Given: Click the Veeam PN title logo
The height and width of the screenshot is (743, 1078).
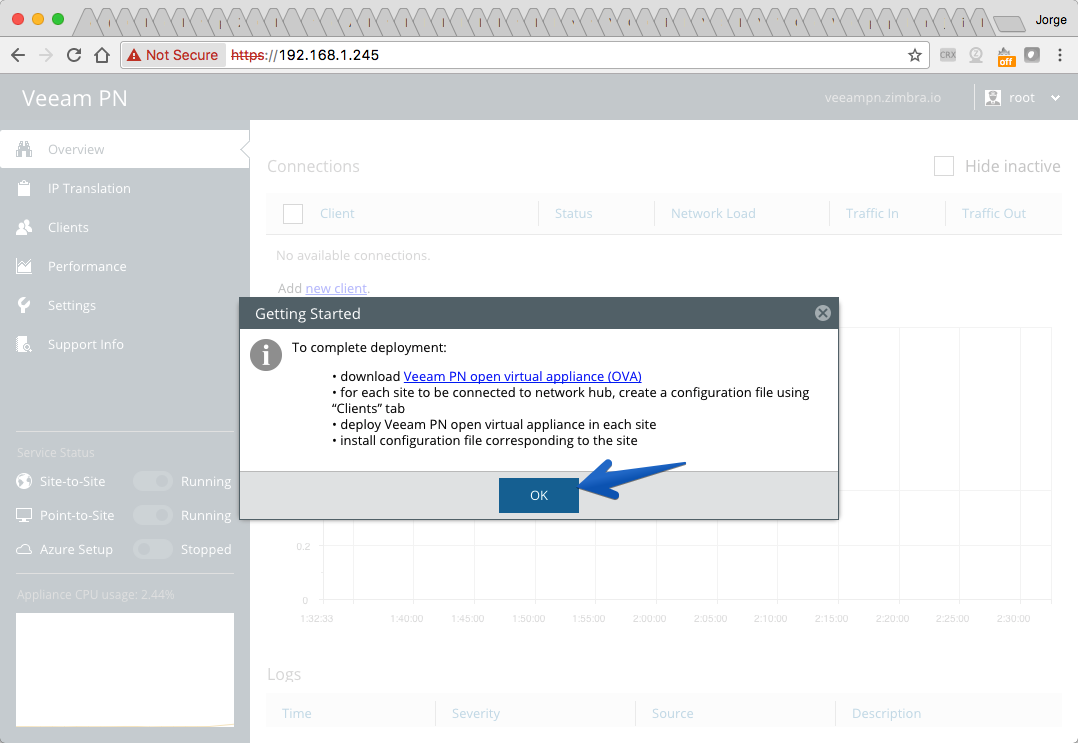Looking at the screenshot, I should click(74, 98).
